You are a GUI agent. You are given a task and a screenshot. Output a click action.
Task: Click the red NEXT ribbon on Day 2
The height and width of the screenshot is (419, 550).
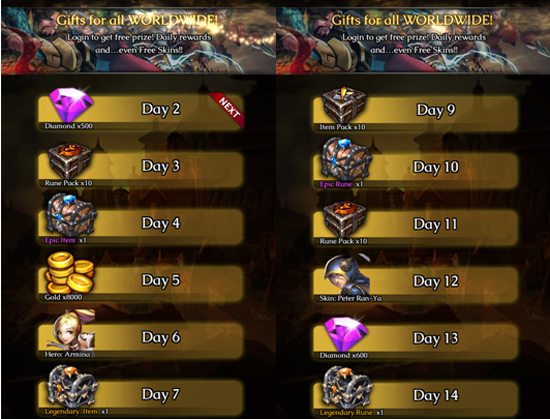(227, 109)
